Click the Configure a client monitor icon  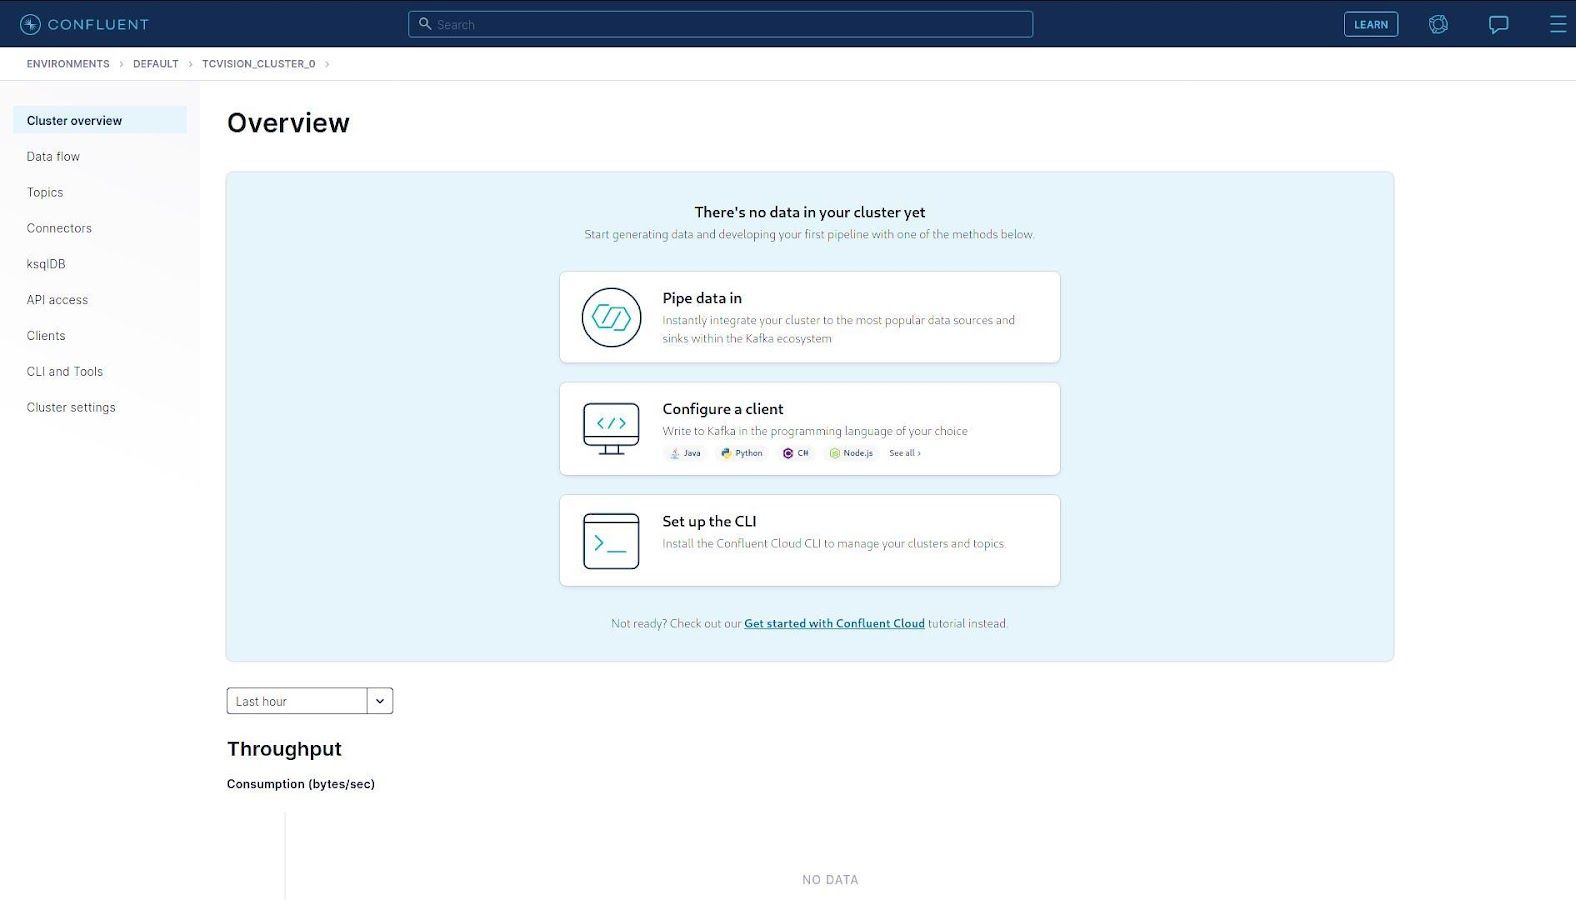click(611, 429)
